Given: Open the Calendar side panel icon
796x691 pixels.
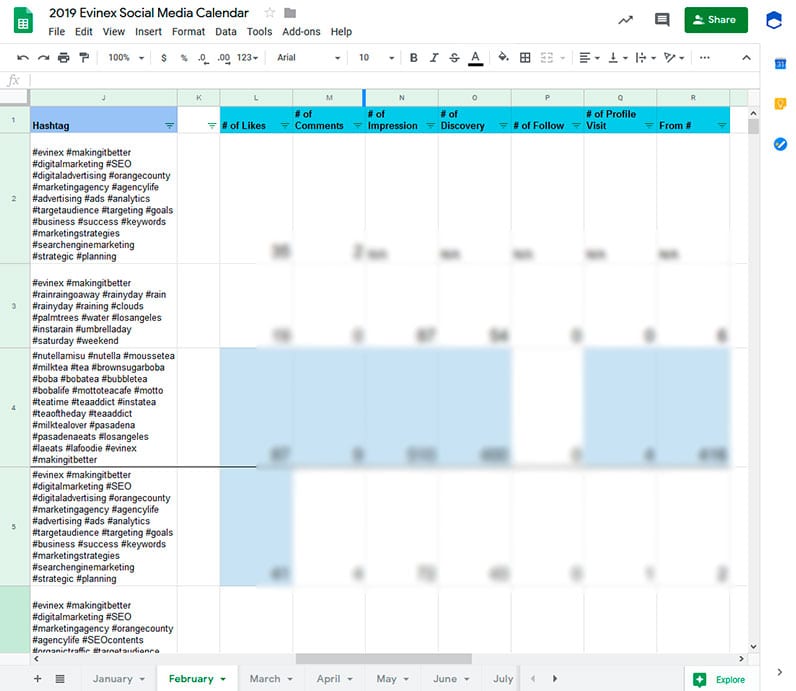Looking at the screenshot, I should (780, 64).
